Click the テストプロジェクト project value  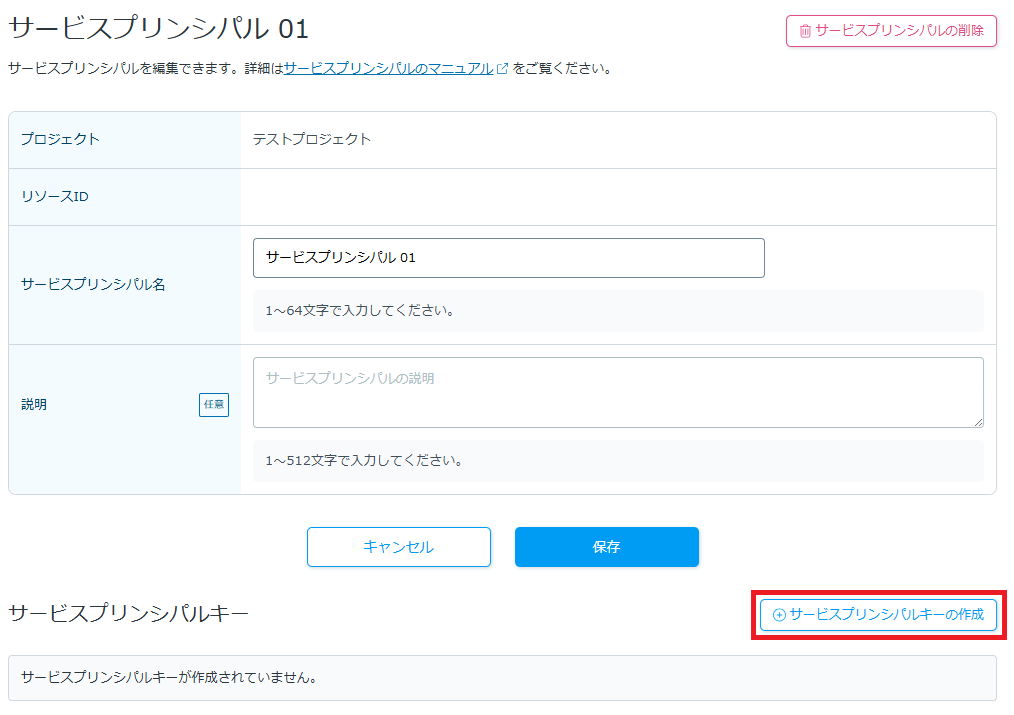coord(311,139)
